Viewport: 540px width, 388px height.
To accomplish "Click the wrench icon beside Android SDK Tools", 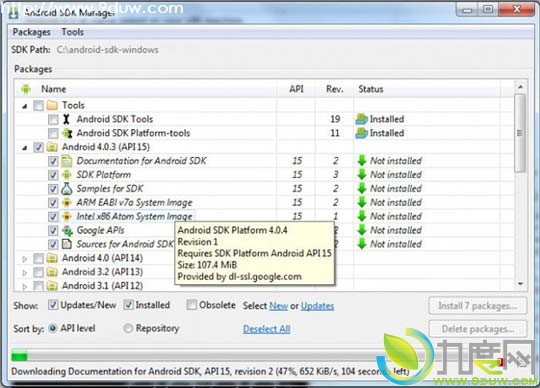I will click(x=66, y=119).
